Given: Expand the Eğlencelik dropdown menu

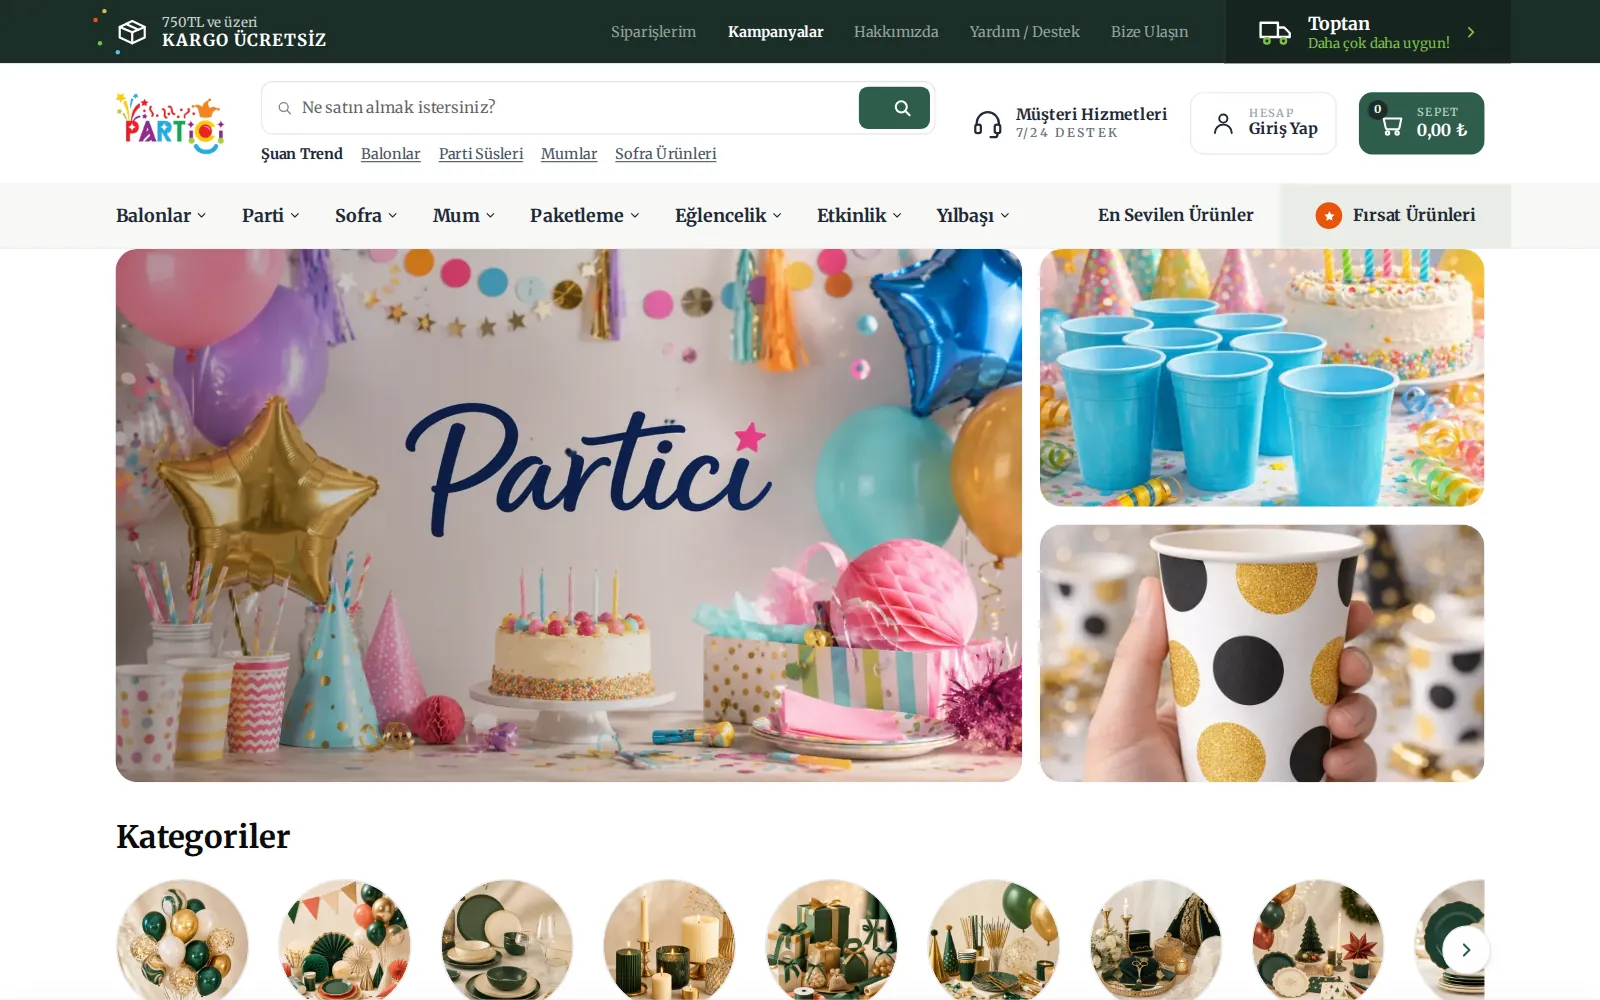Looking at the screenshot, I should (728, 215).
